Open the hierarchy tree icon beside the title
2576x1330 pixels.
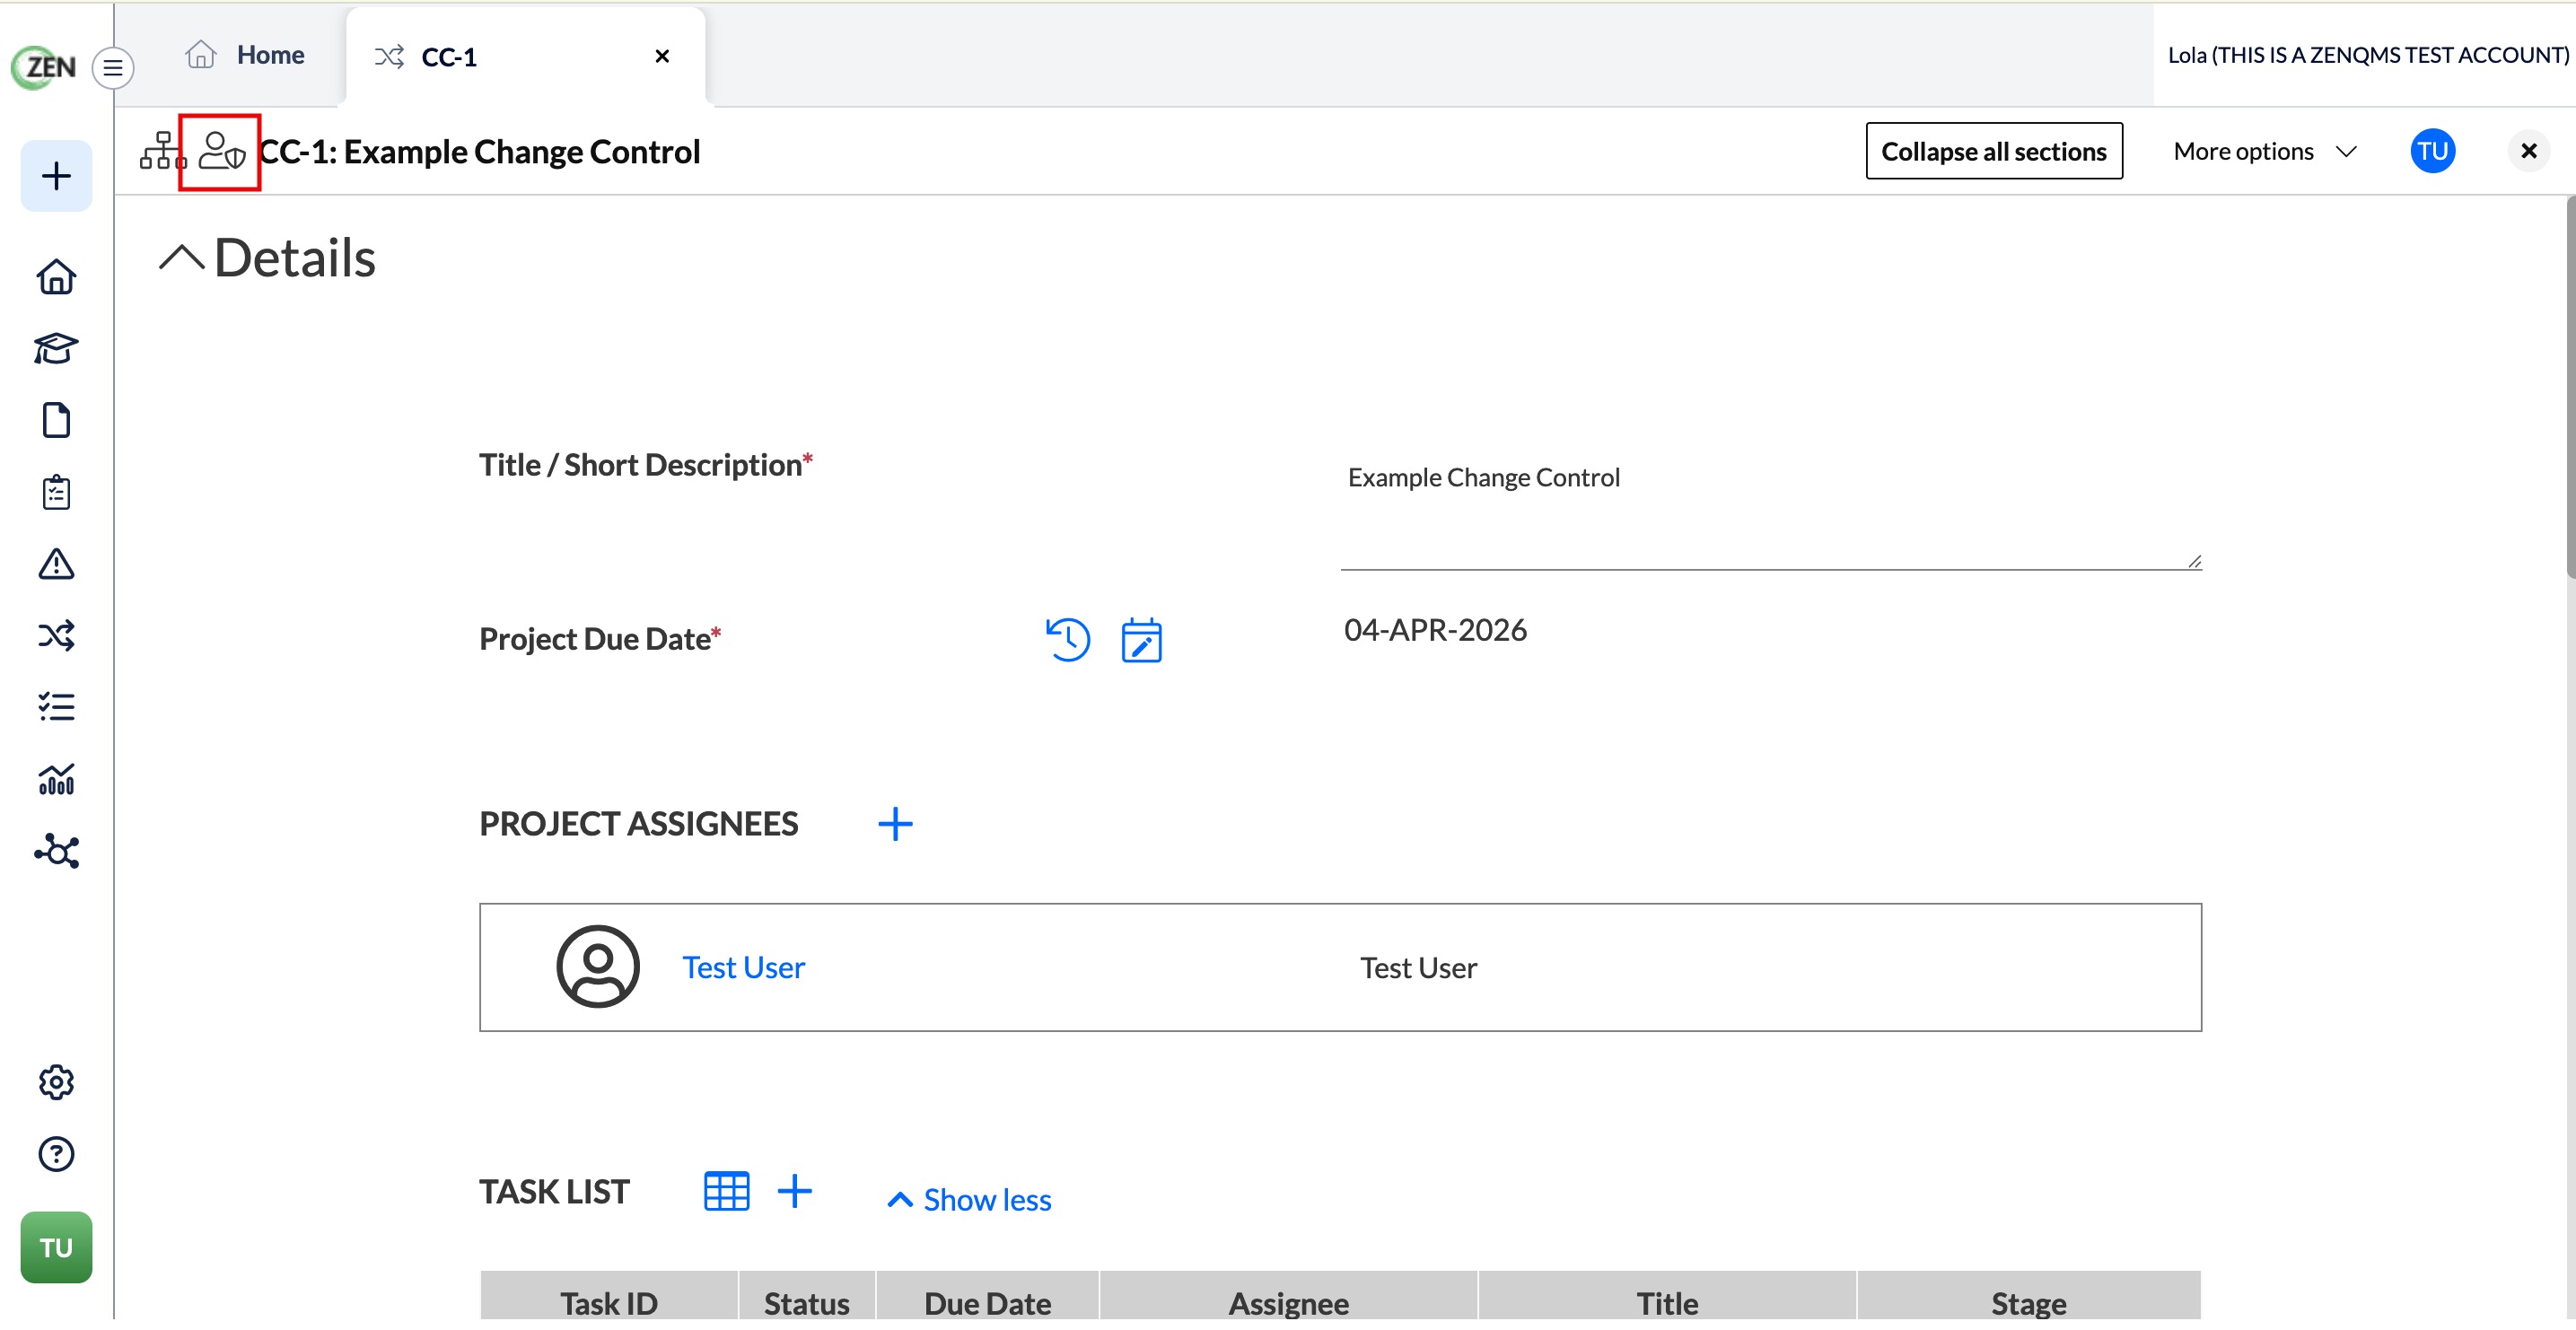[162, 152]
